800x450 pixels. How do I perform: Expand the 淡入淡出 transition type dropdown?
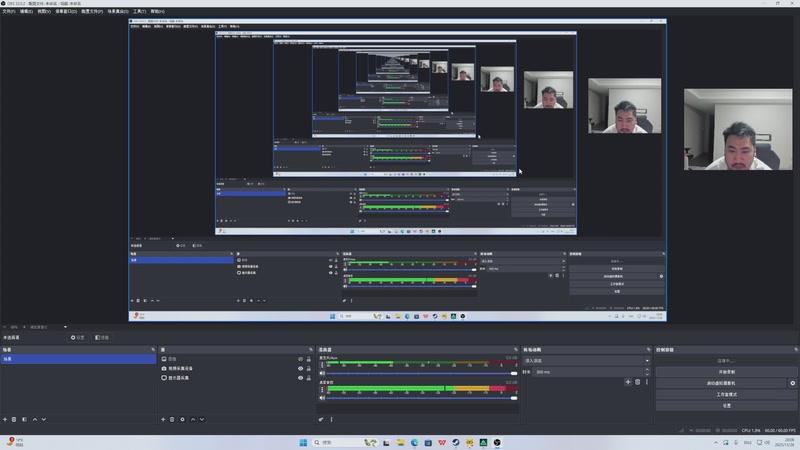pyautogui.click(x=587, y=361)
